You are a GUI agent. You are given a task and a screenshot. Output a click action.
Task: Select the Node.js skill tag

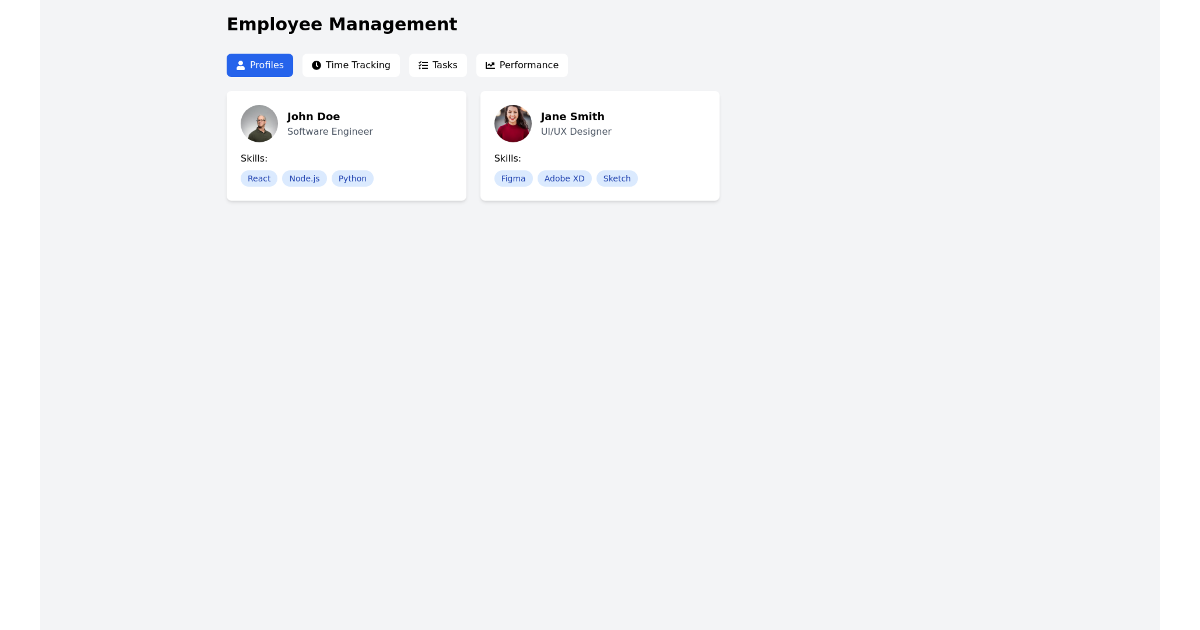tap(304, 178)
